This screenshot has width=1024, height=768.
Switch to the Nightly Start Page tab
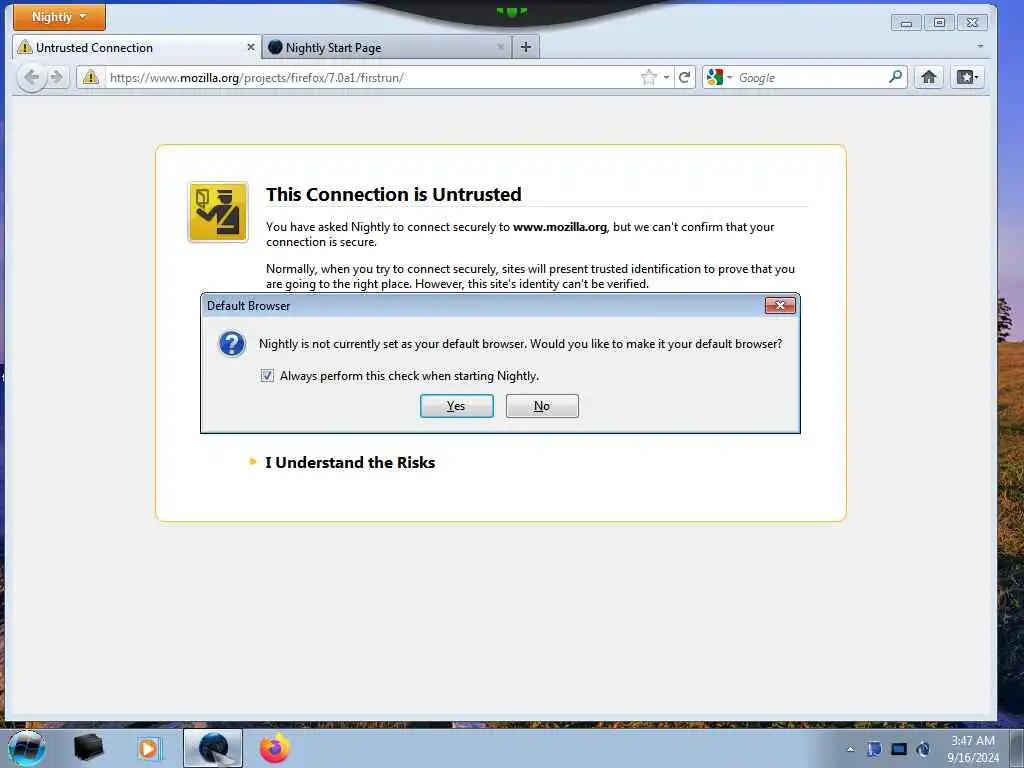click(387, 48)
